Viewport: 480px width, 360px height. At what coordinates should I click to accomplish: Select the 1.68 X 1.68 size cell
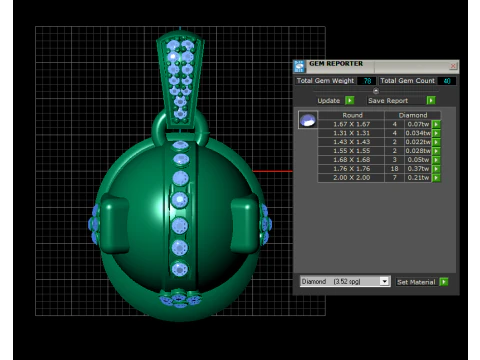351,160
